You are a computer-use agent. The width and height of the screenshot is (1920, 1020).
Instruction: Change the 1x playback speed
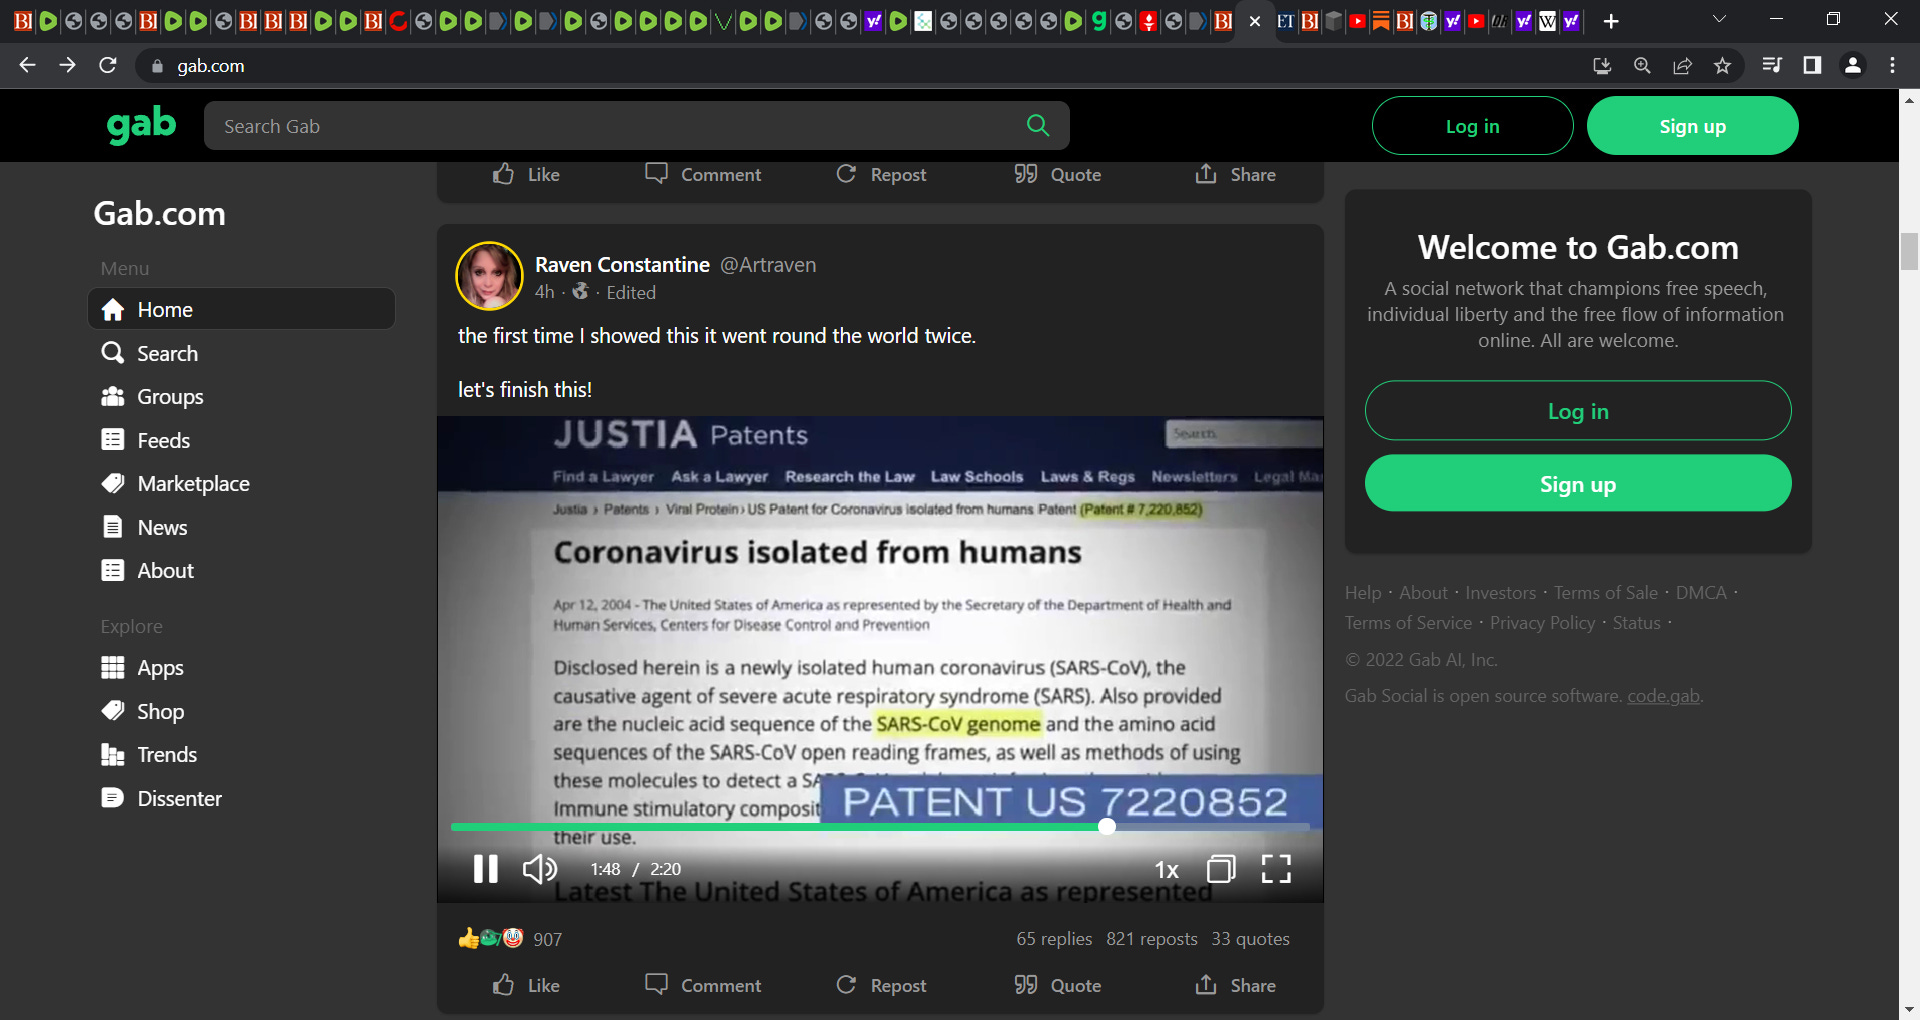tap(1166, 870)
